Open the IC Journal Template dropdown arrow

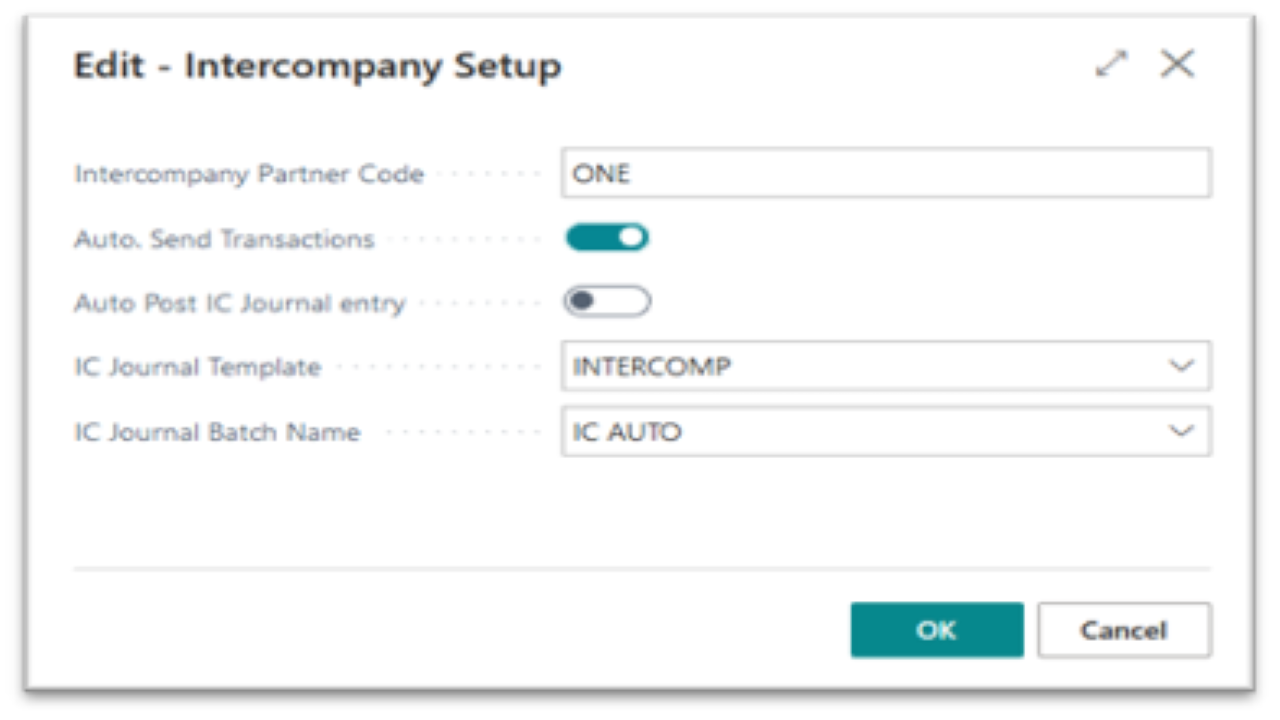tap(1181, 366)
